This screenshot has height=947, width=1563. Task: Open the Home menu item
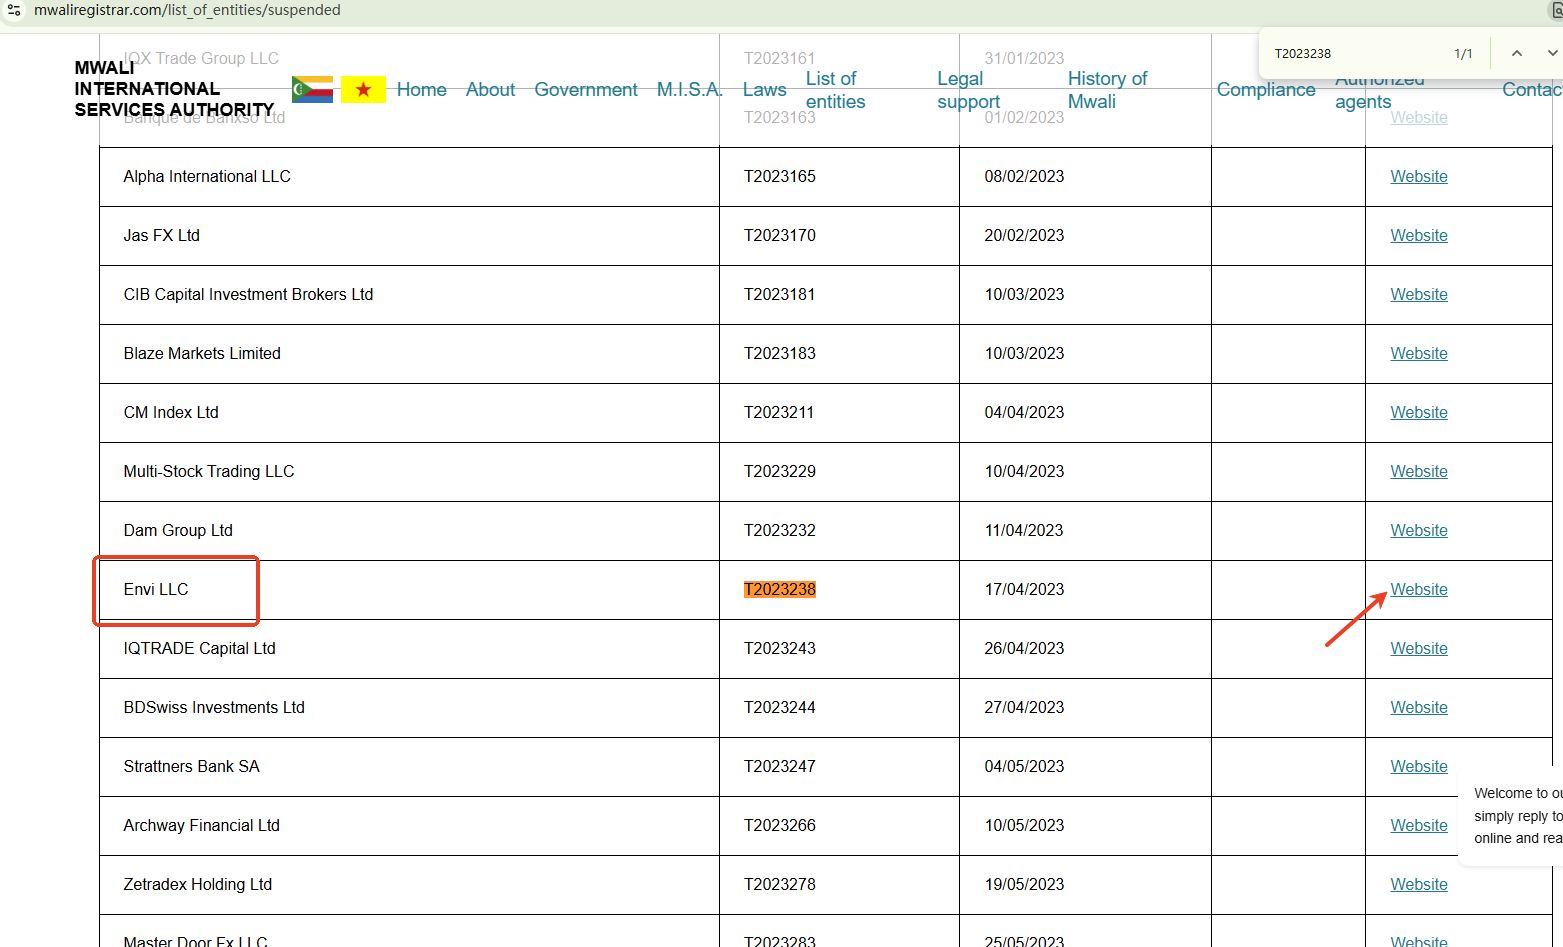[421, 90]
